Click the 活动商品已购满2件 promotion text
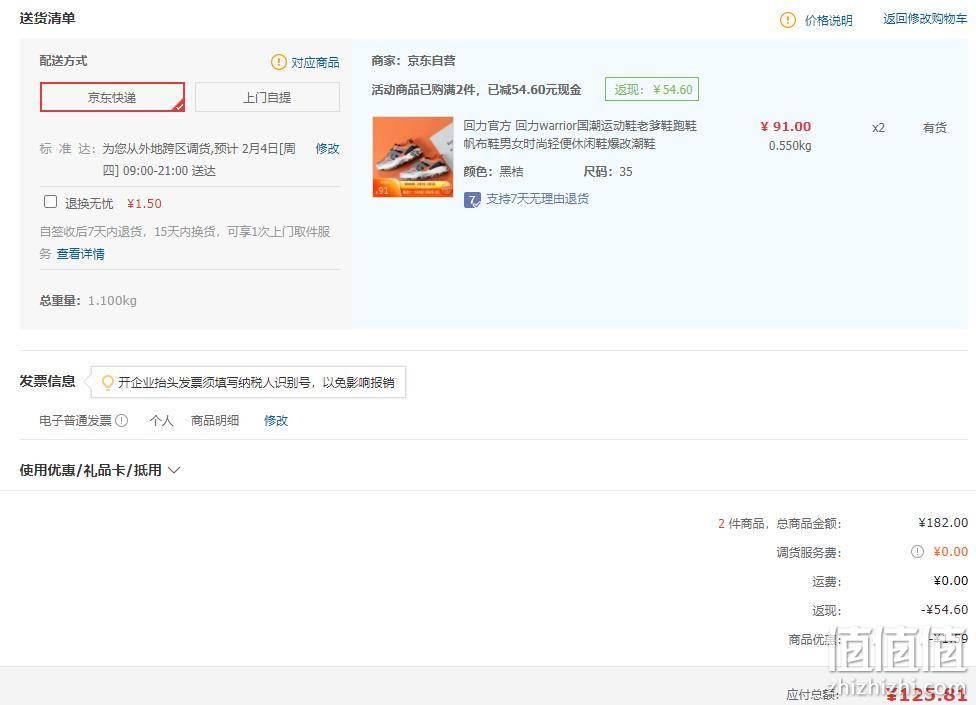Image resolution: width=976 pixels, height=705 pixels. [x=476, y=90]
